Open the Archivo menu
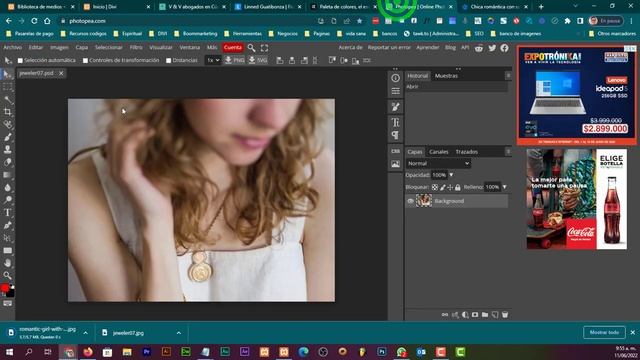 tap(13, 48)
